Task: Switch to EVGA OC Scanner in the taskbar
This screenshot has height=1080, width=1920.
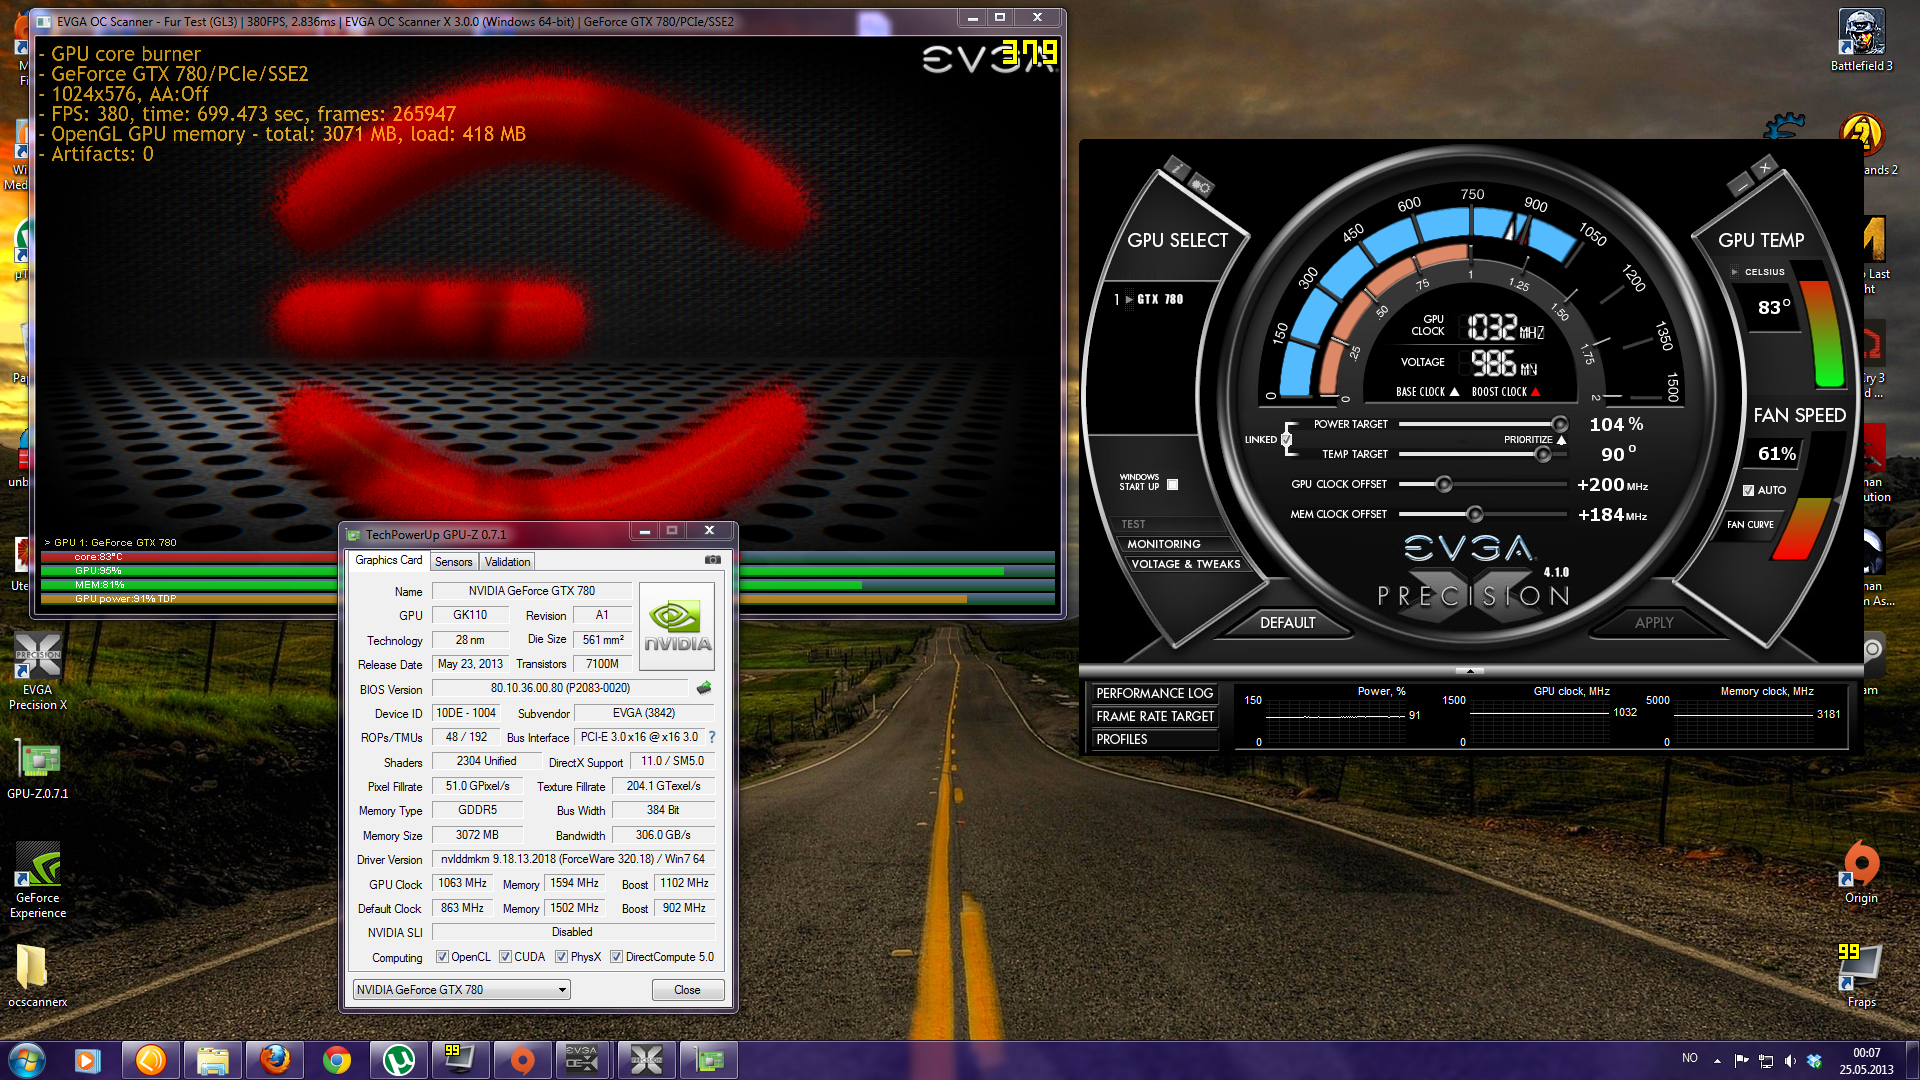Action: (582, 1060)
